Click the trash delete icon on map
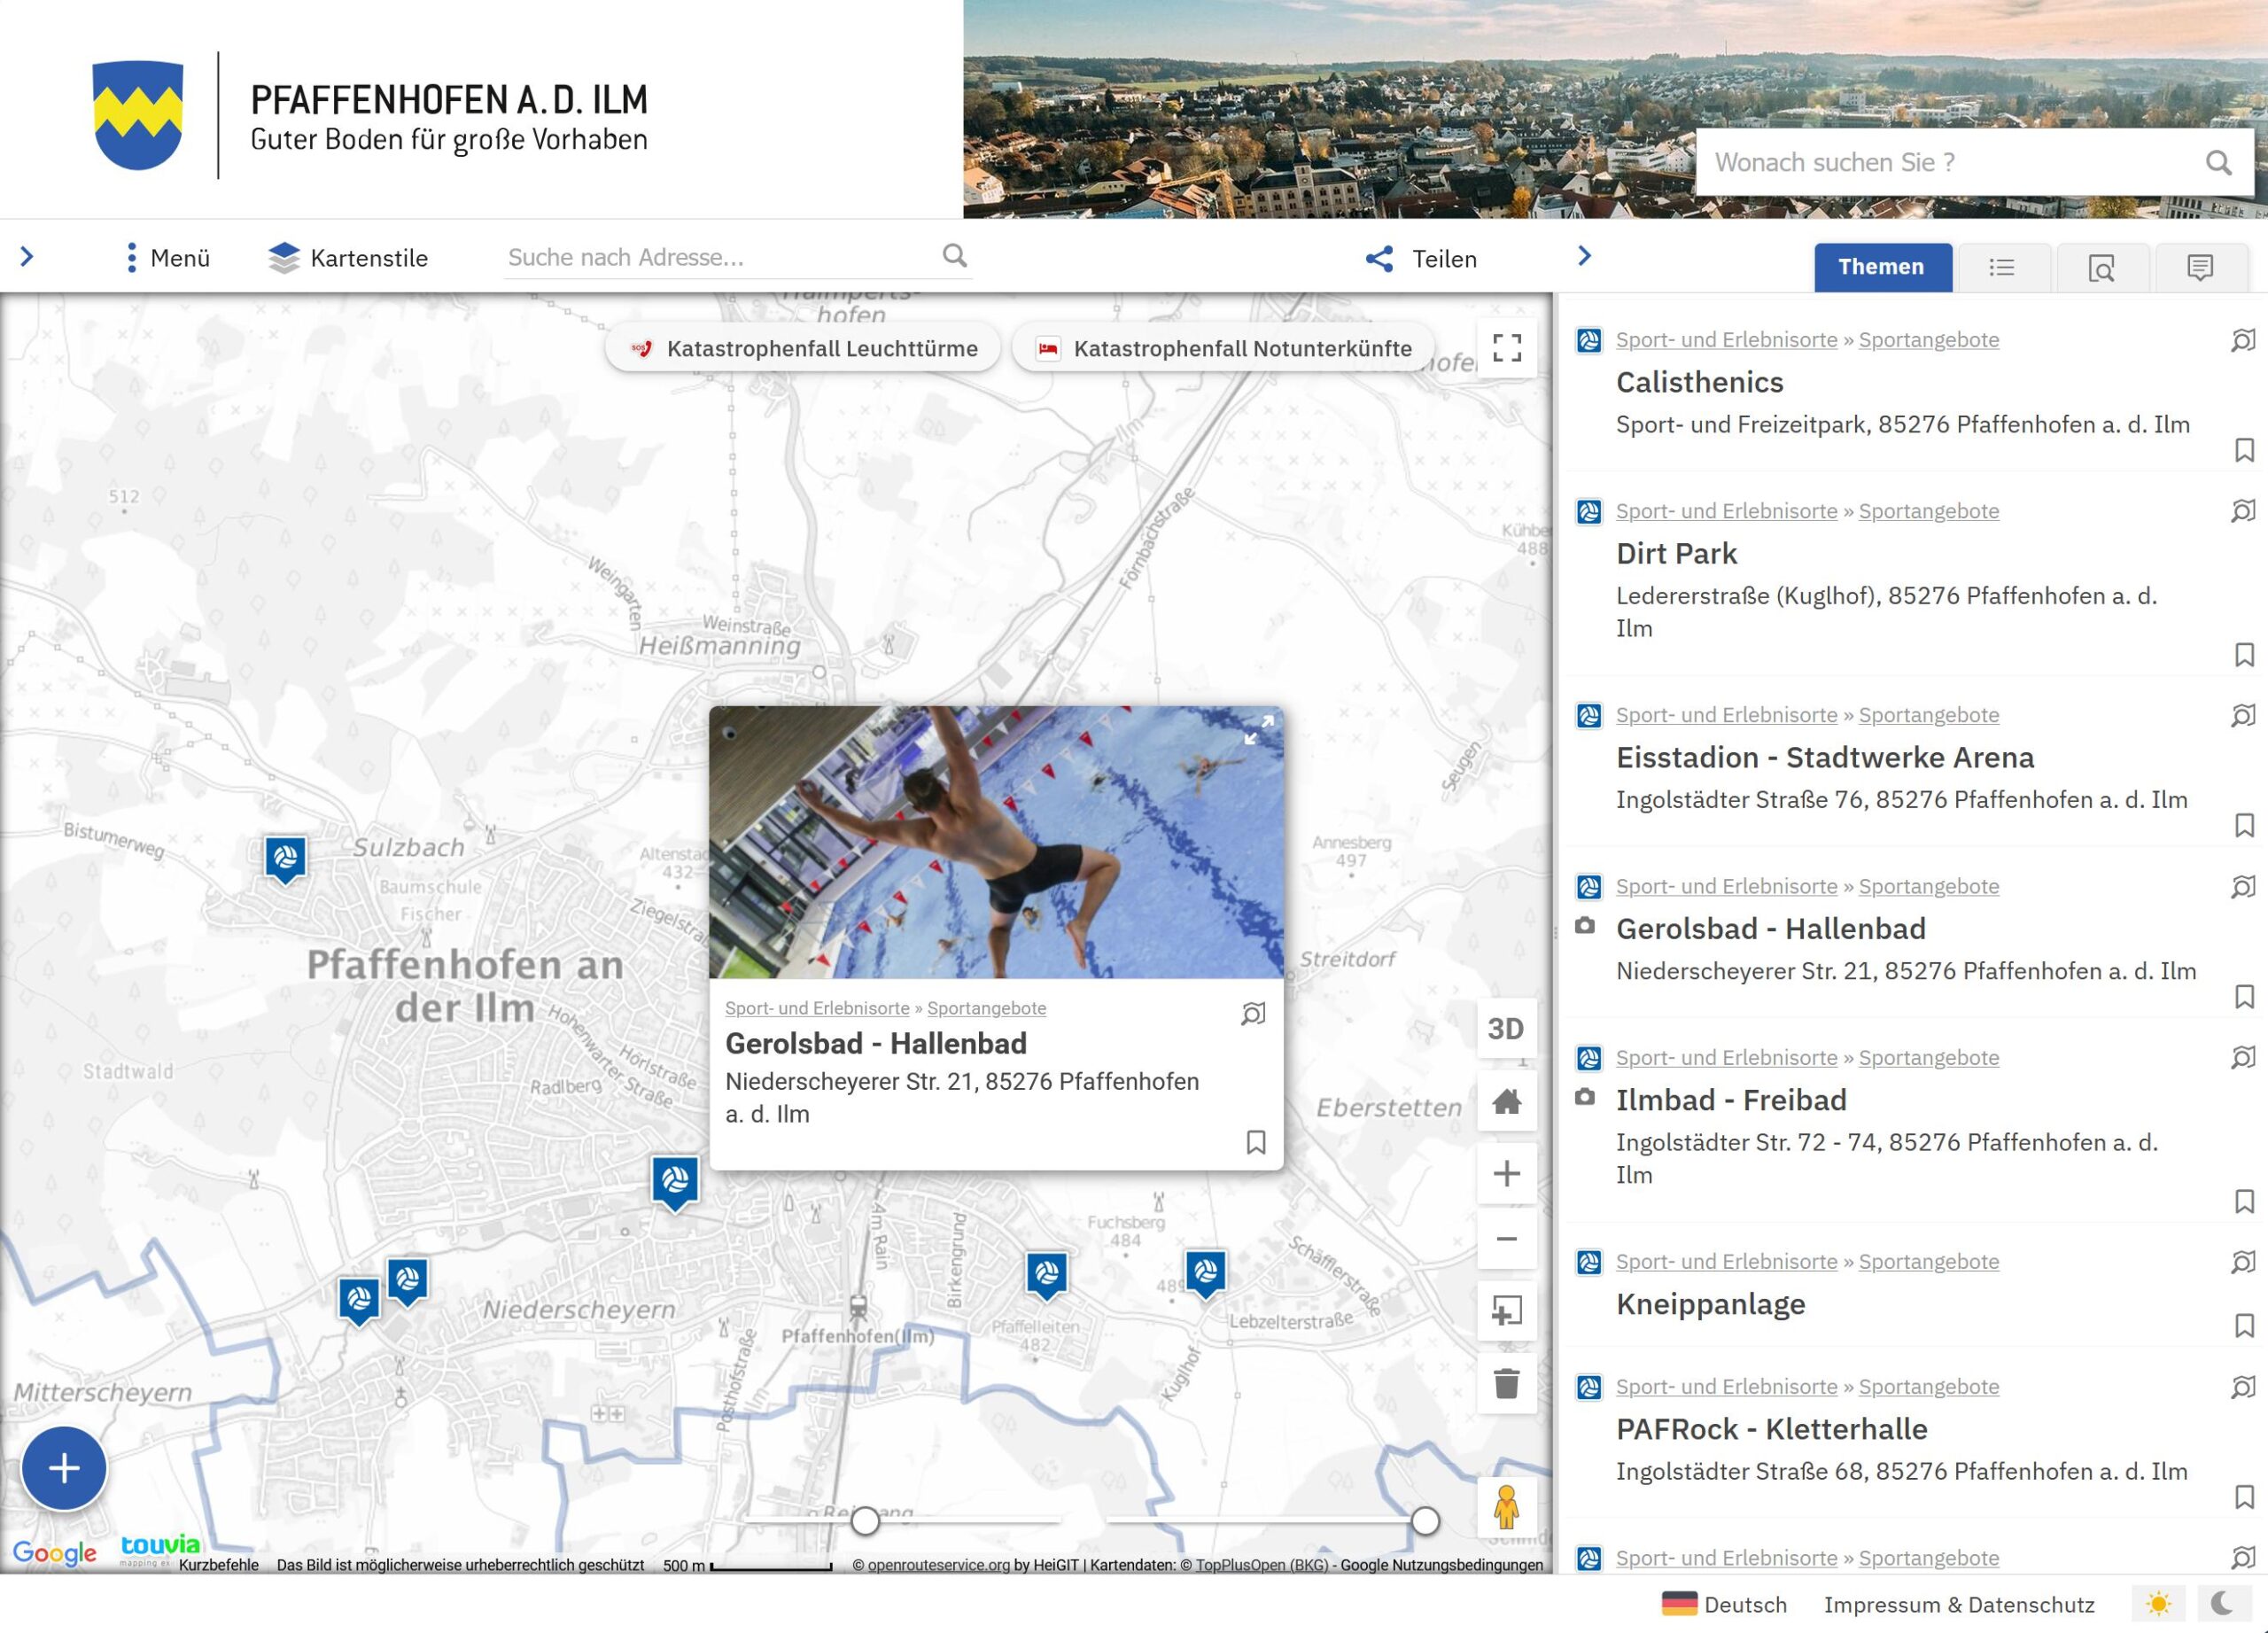The height and width of the screenshot is (1633, 2268). [1506, 1383]
